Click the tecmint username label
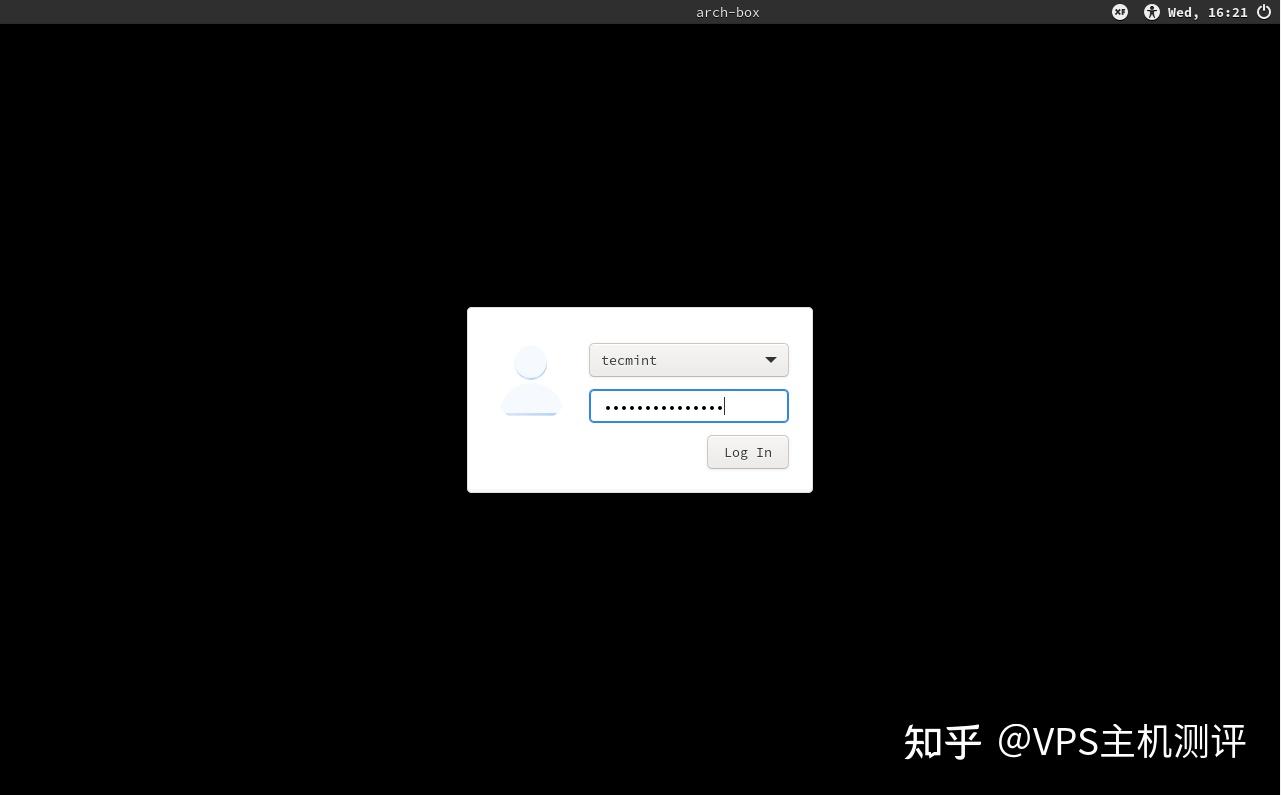This screenshot has width=1281, height=795. coord(629,359)
